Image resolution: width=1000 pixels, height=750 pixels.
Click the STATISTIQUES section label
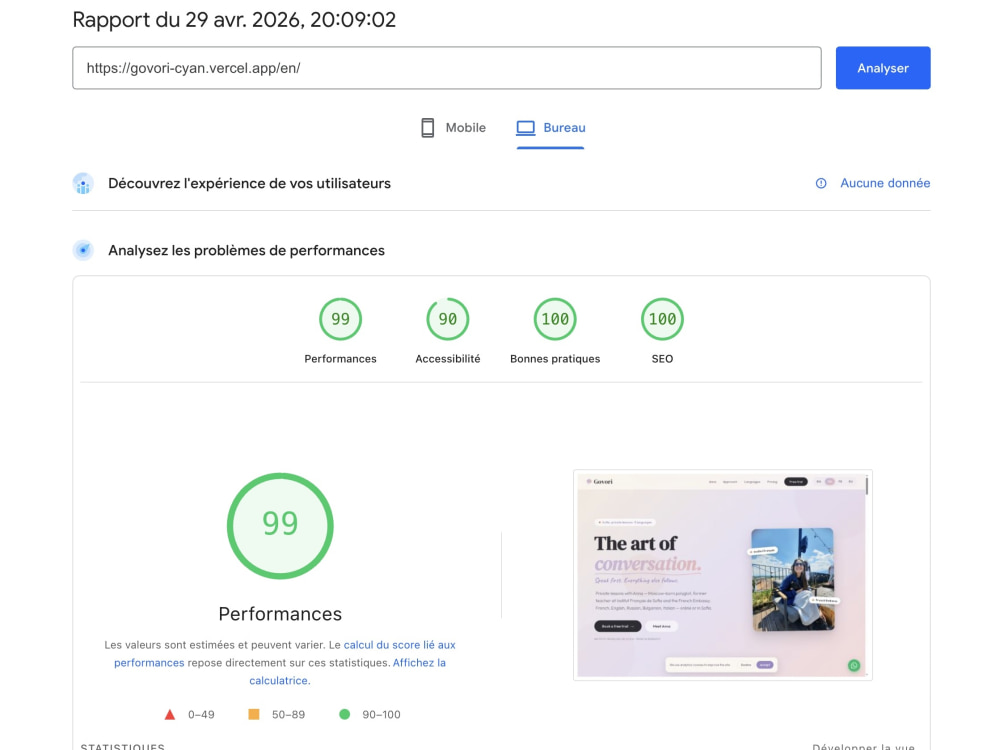point(122,746)
